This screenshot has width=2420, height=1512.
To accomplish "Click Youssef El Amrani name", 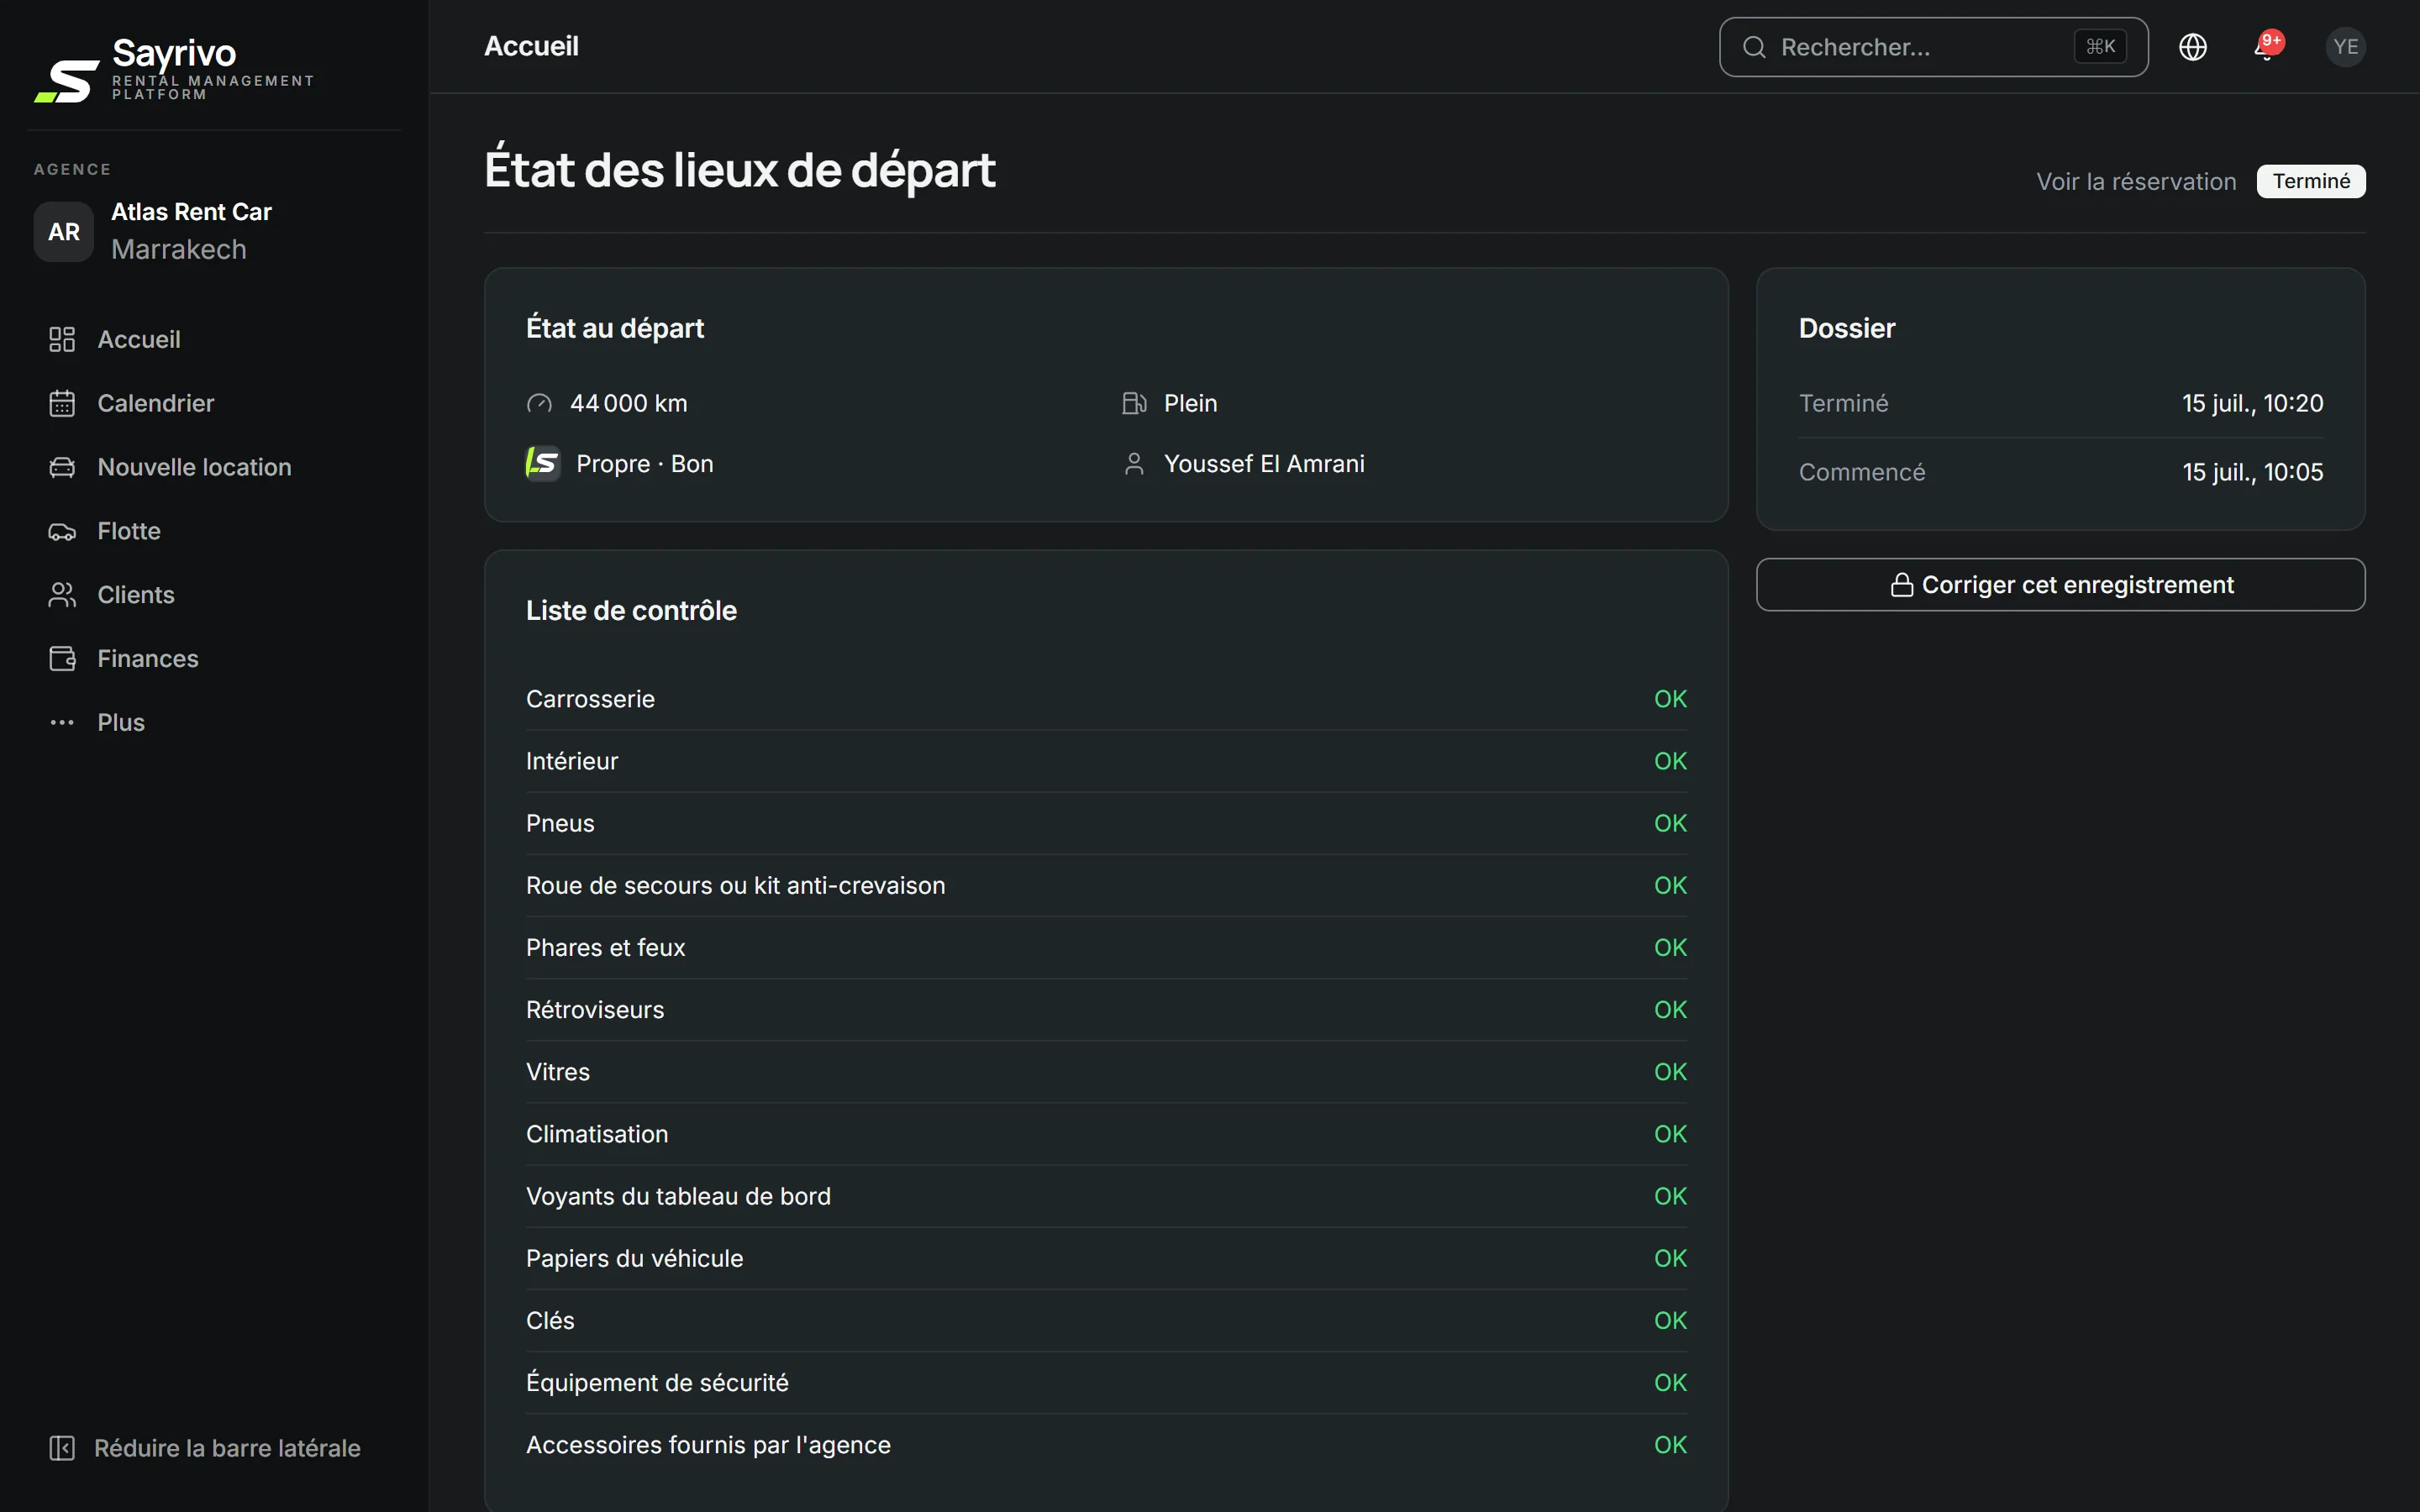I will click(1264, 464).
